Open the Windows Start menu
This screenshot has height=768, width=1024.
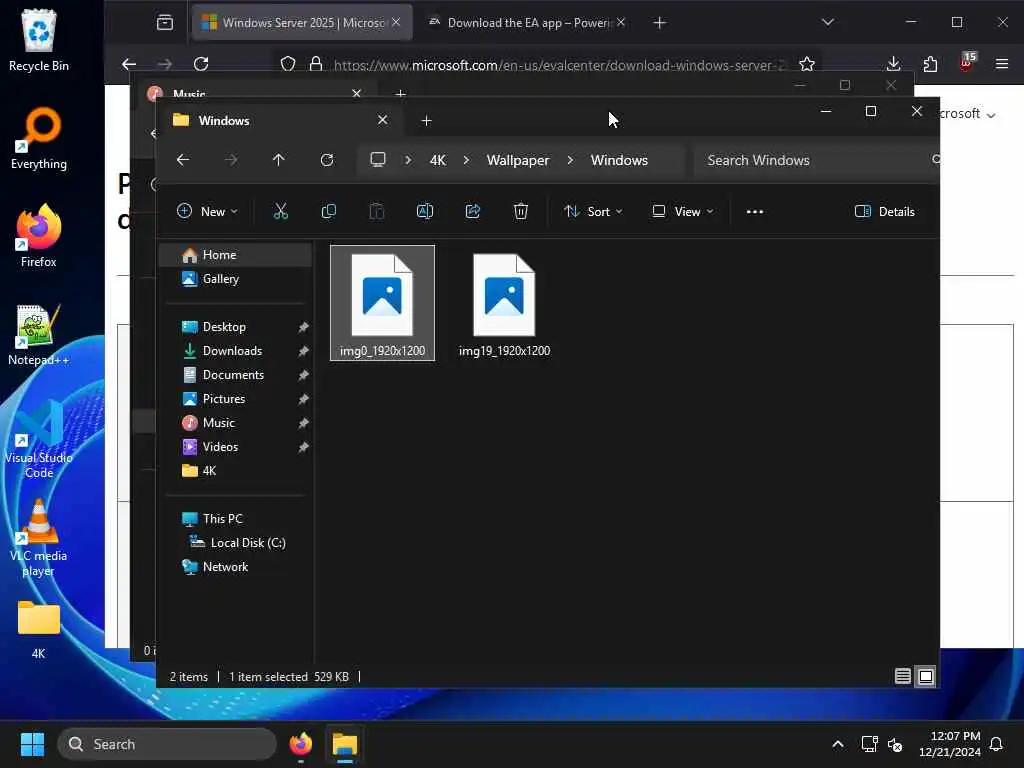pyautogui.click(x=32, y=744)
